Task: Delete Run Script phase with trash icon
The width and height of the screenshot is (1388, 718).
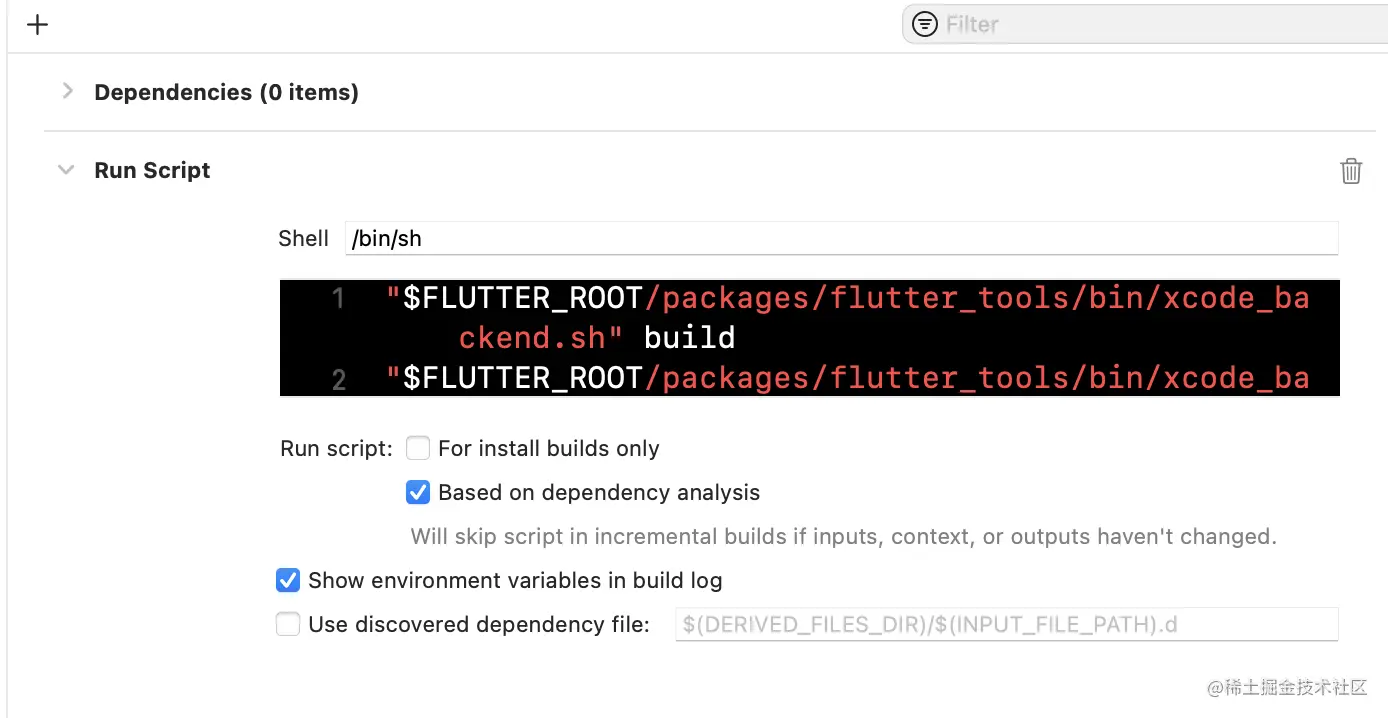Action: [1350, 171]
